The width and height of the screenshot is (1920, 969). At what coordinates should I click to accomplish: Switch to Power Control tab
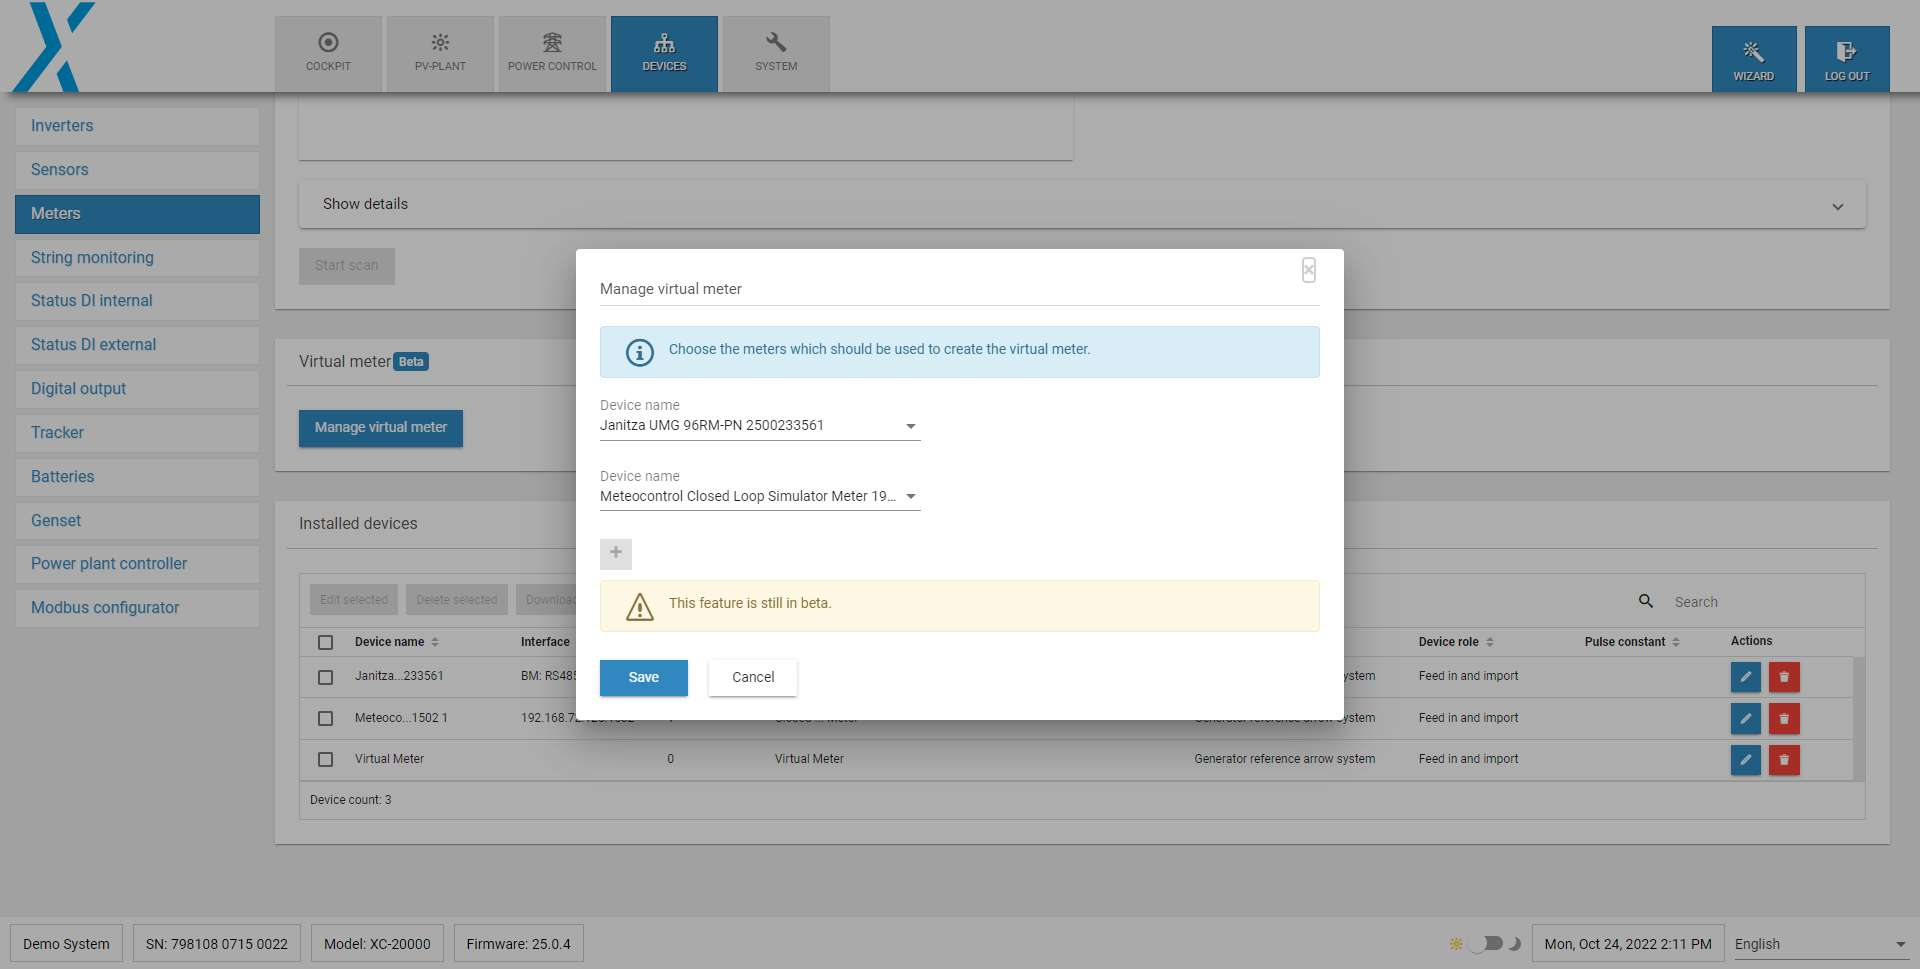[x=552, y=54]
